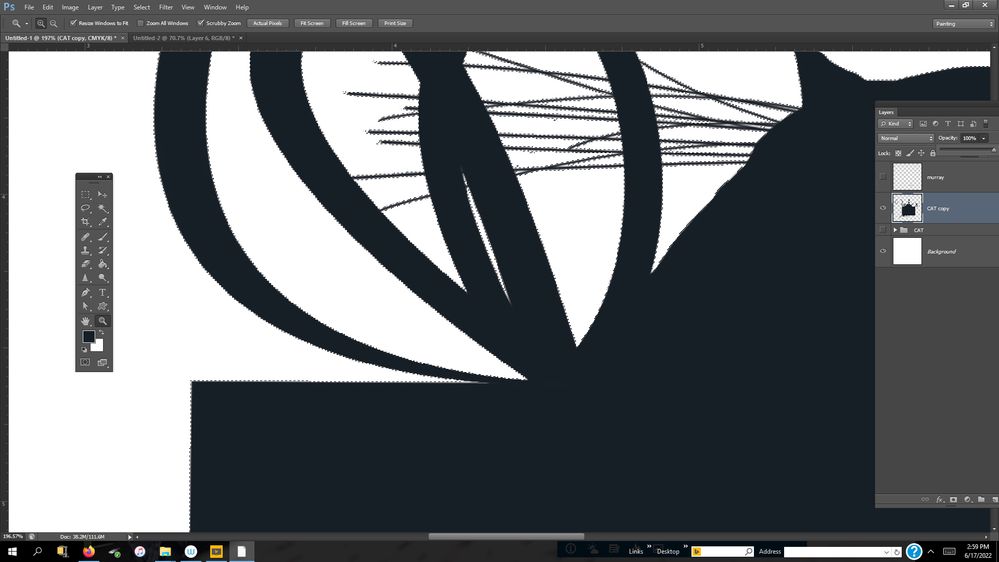Open the Filter menu
Viewport: 999px width, 562px height.
pyautogui.click(x=166, y=7)
